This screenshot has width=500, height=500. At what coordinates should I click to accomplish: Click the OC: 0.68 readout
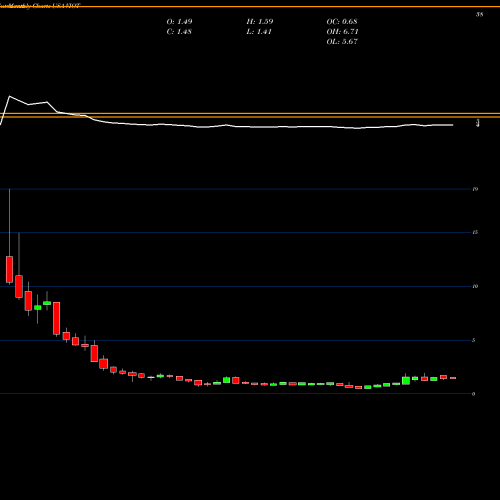[342, 22]
